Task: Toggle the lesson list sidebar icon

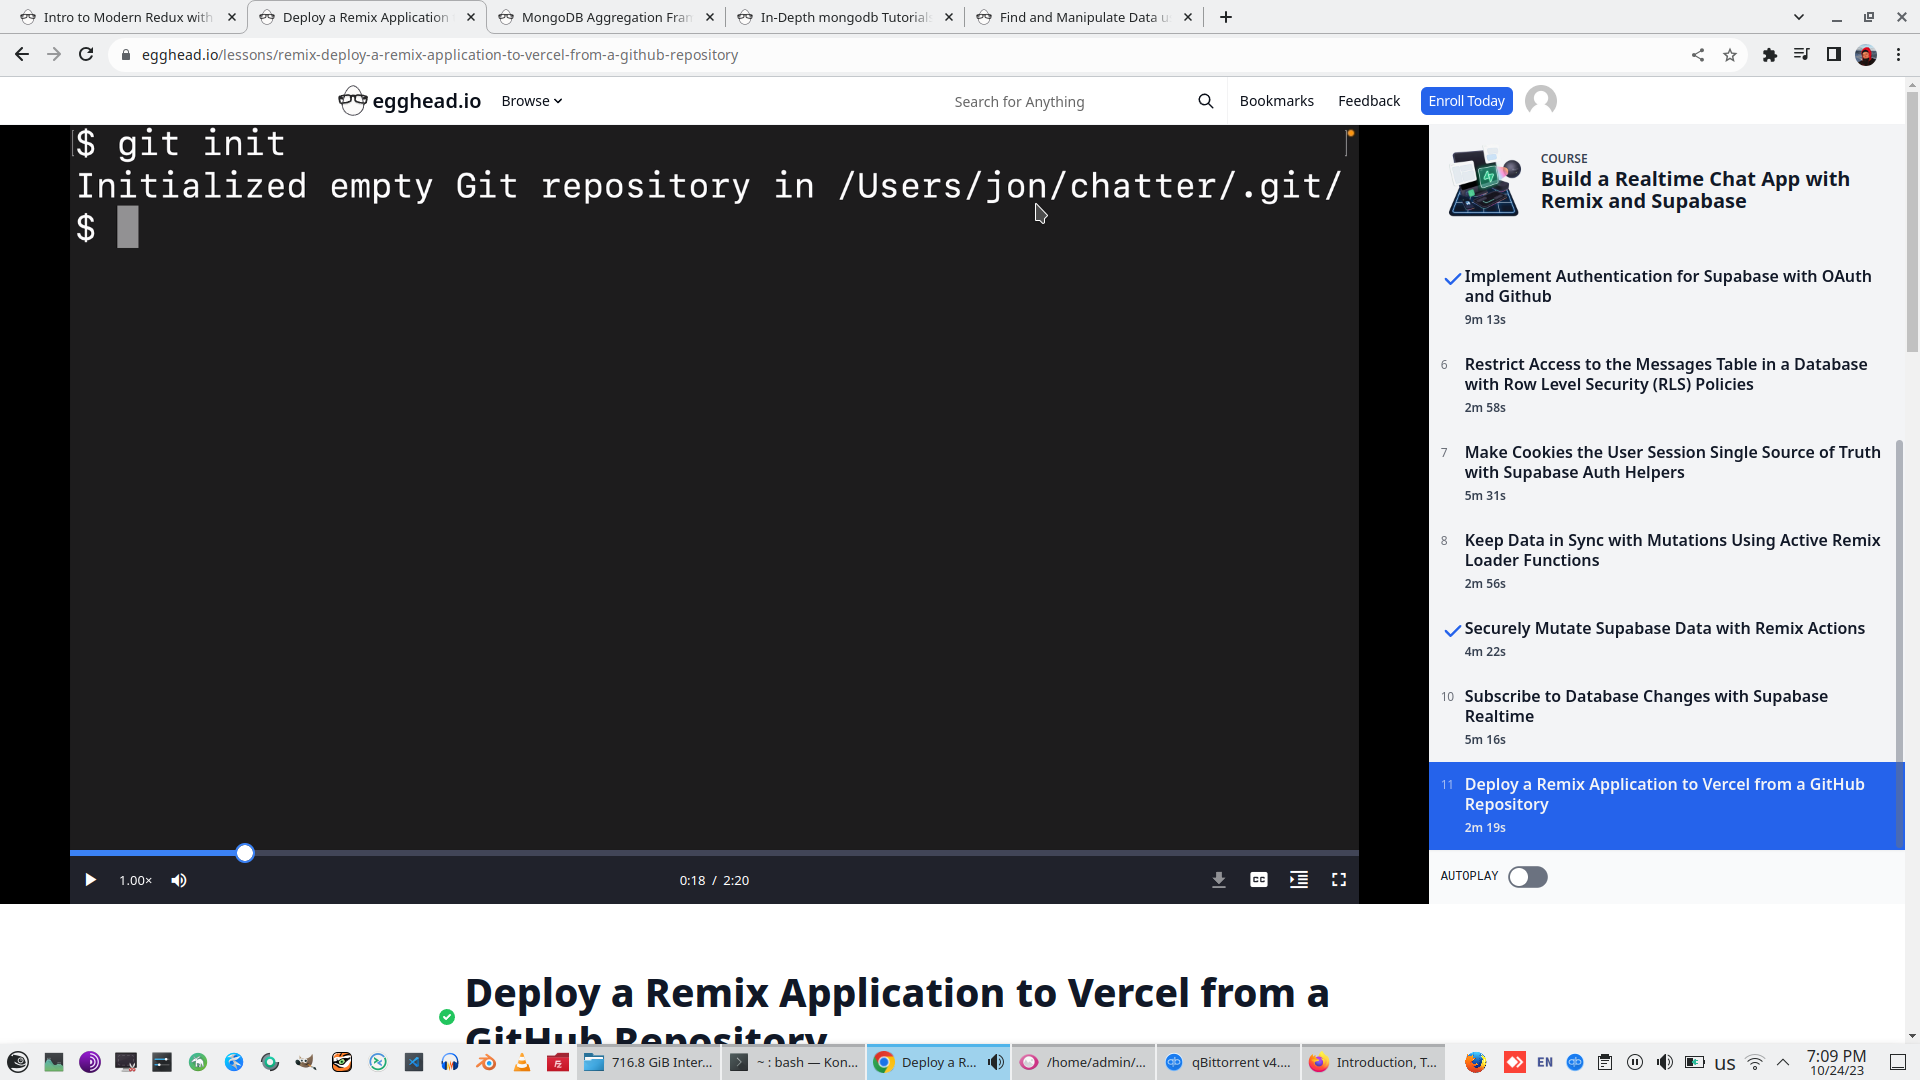Action: [x=1298, y=880]
